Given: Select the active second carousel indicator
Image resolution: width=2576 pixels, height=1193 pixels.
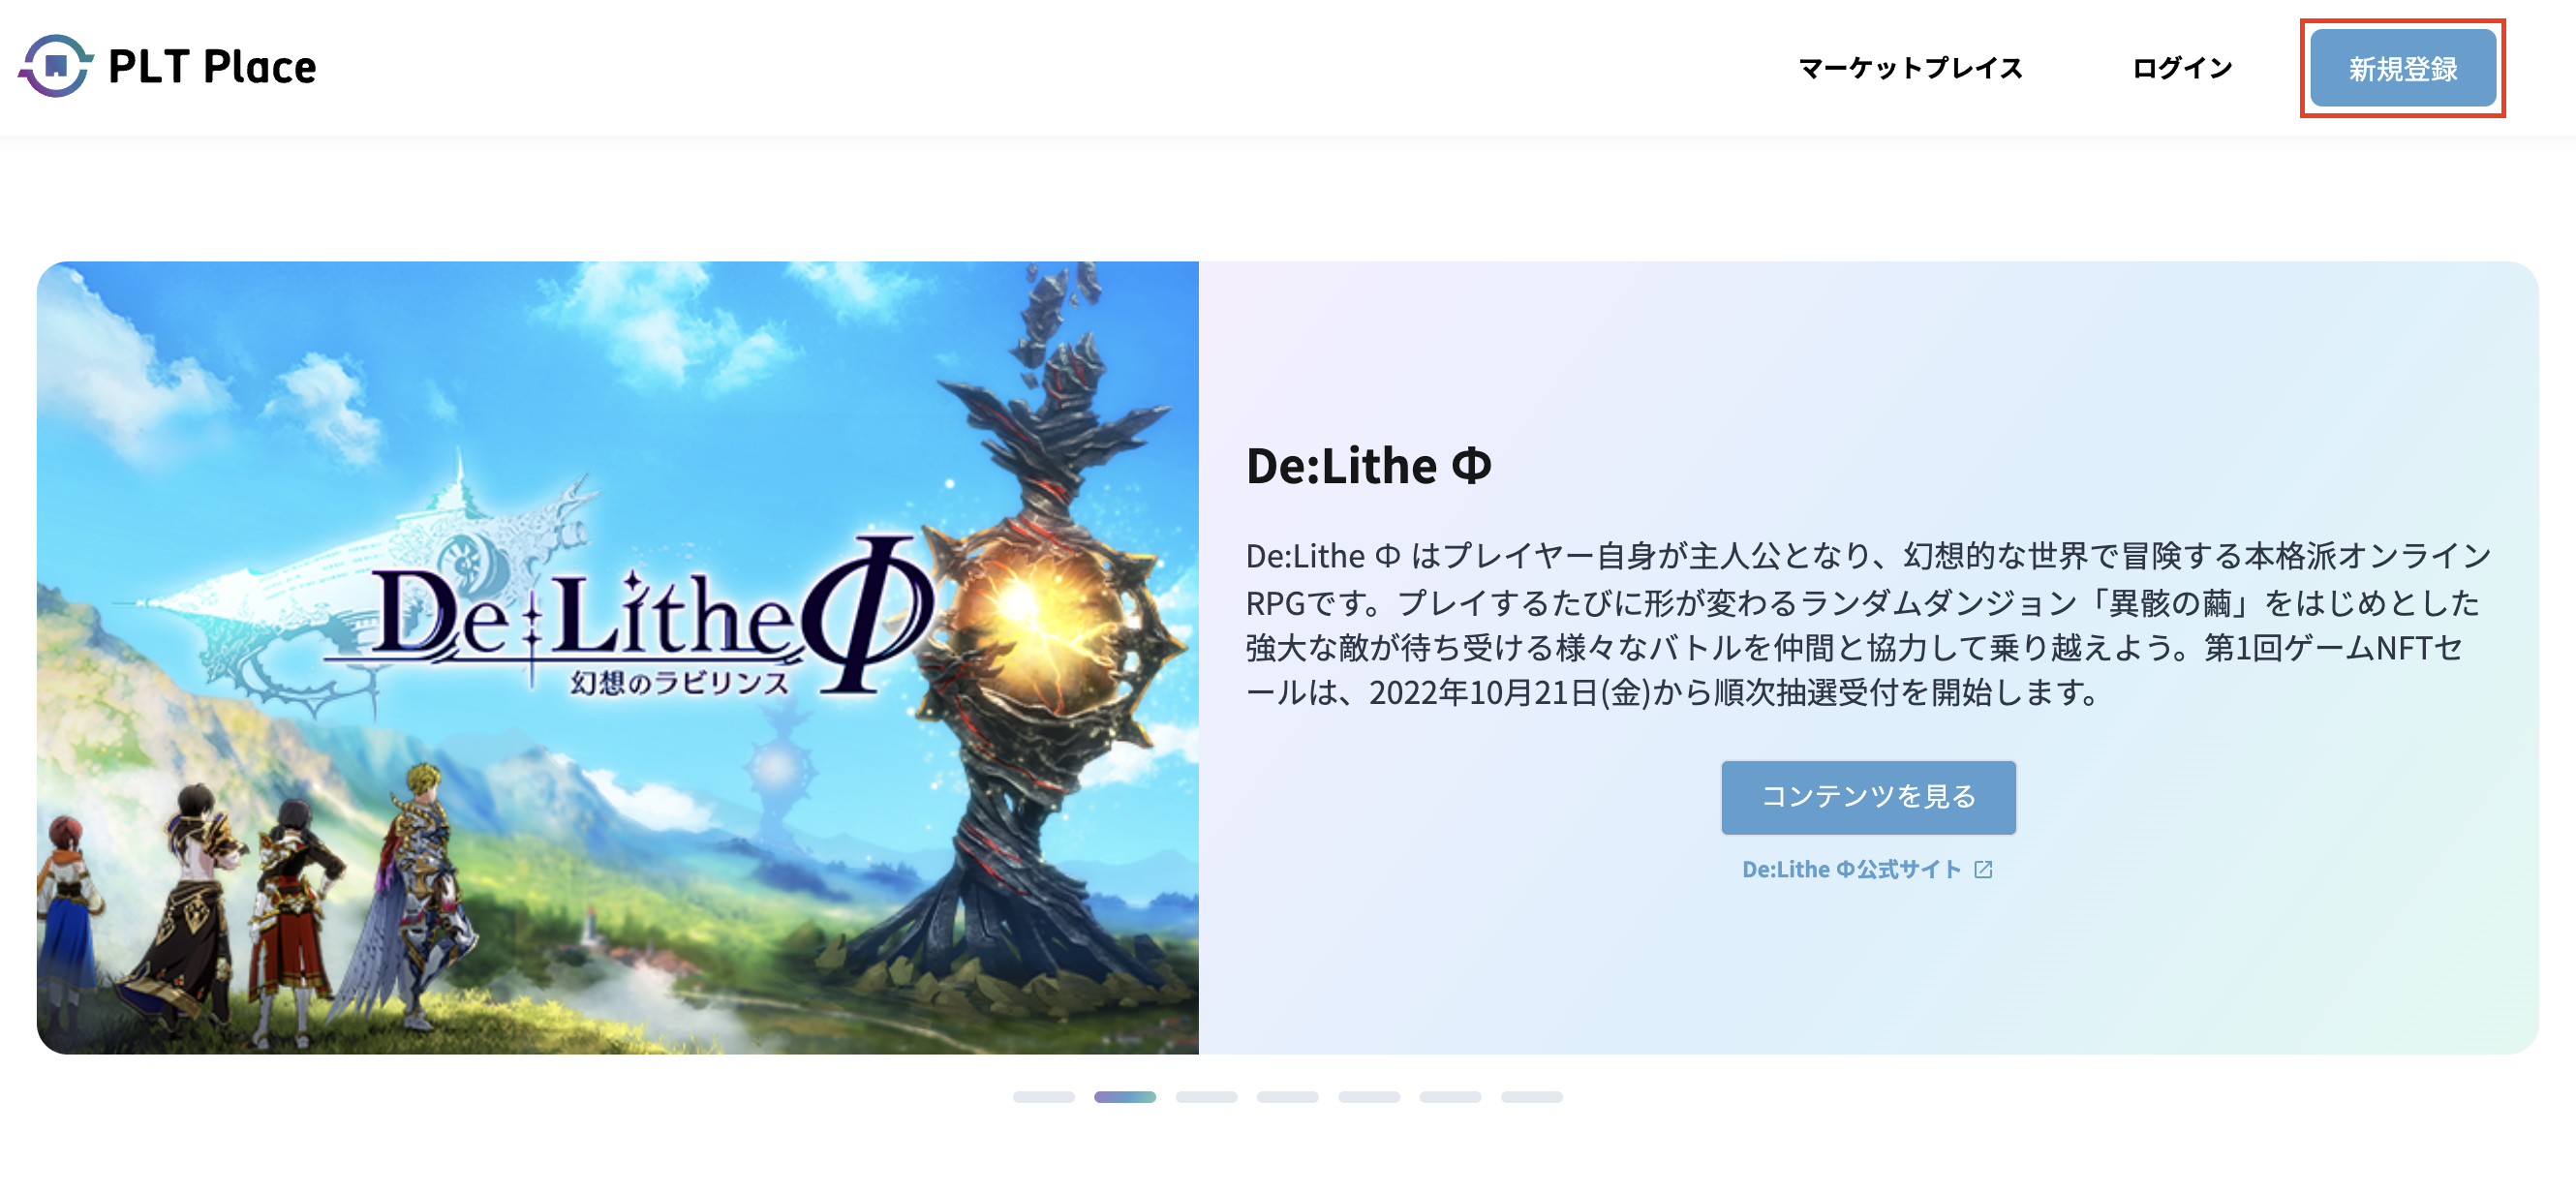Looking at the screenshot, I should pyautogui.click(x=1124, y=1097).
